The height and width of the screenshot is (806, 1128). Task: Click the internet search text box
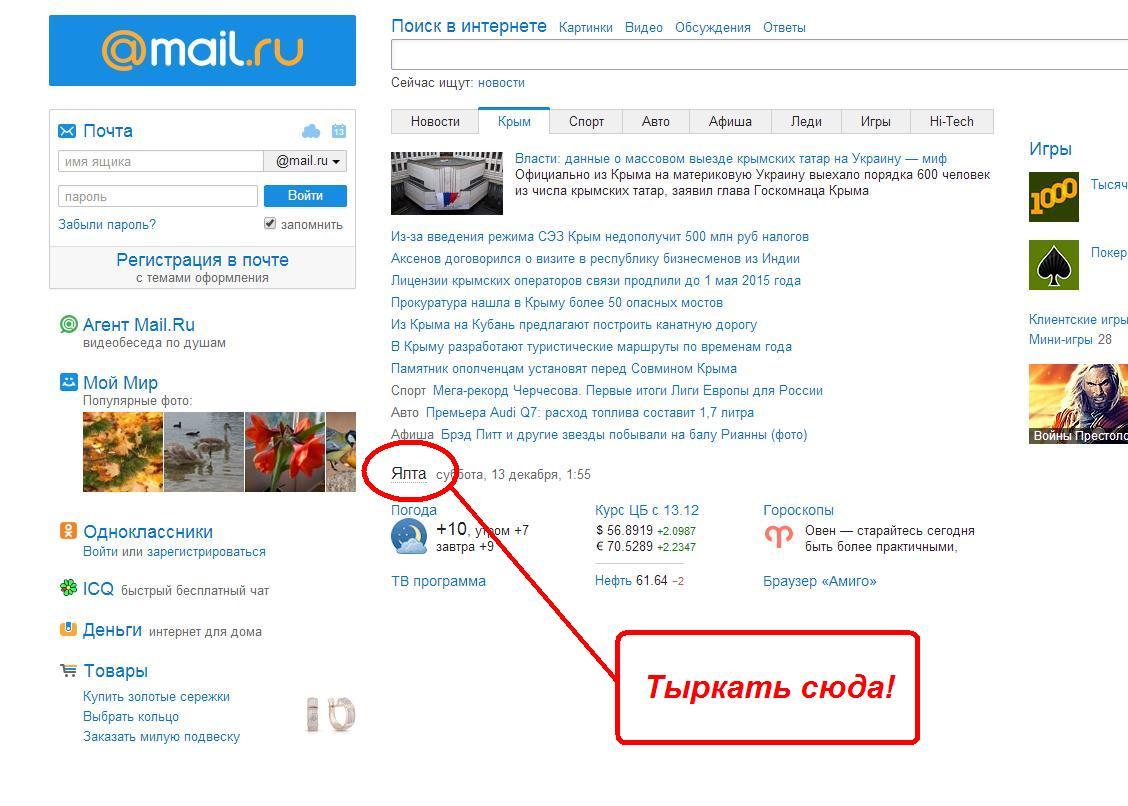pyautogui.click(x=759, y=55)
